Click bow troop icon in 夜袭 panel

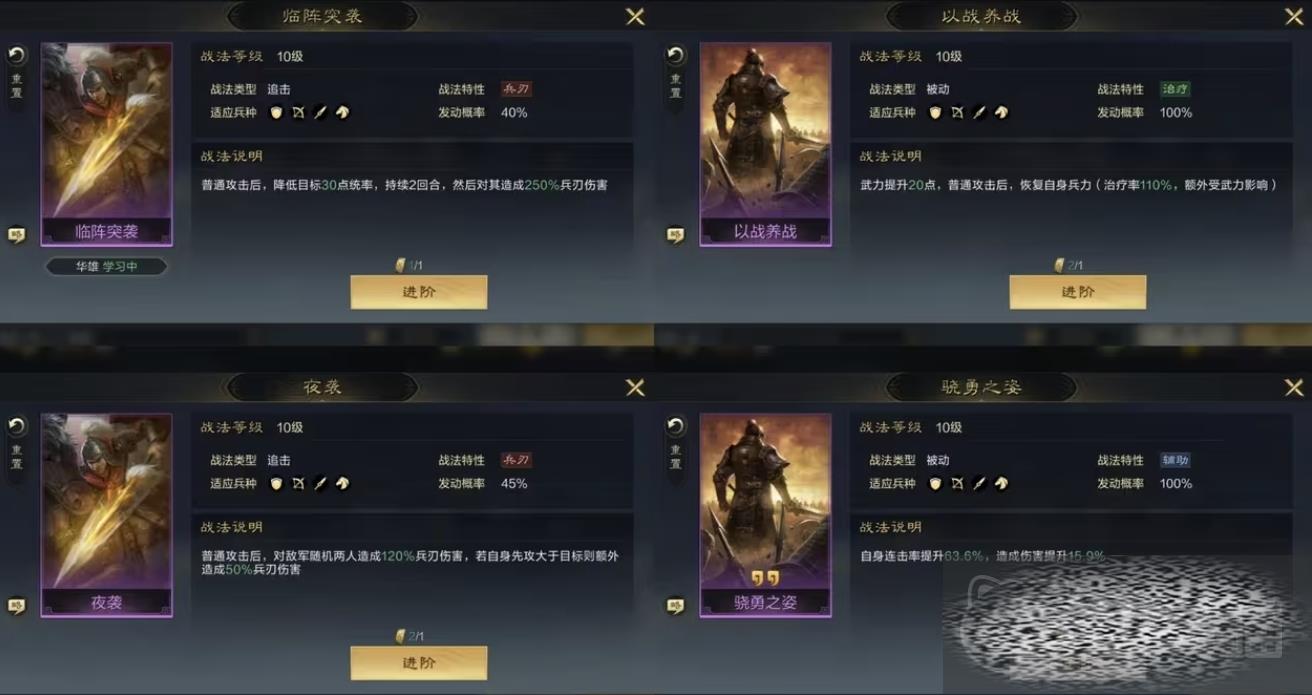pyautogui.click(x=298, y=484)
